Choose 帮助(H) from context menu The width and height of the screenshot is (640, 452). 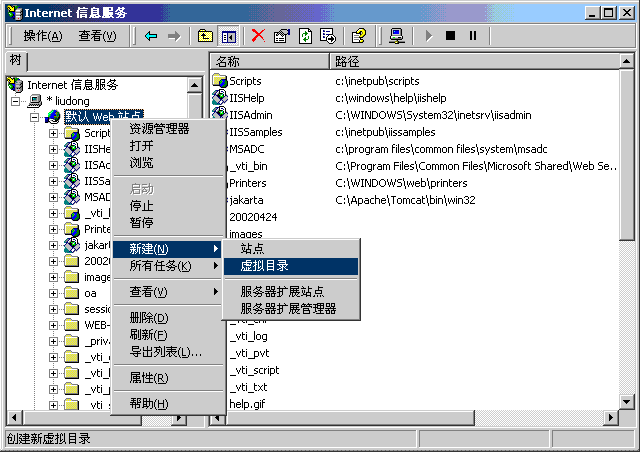point(168,404)
